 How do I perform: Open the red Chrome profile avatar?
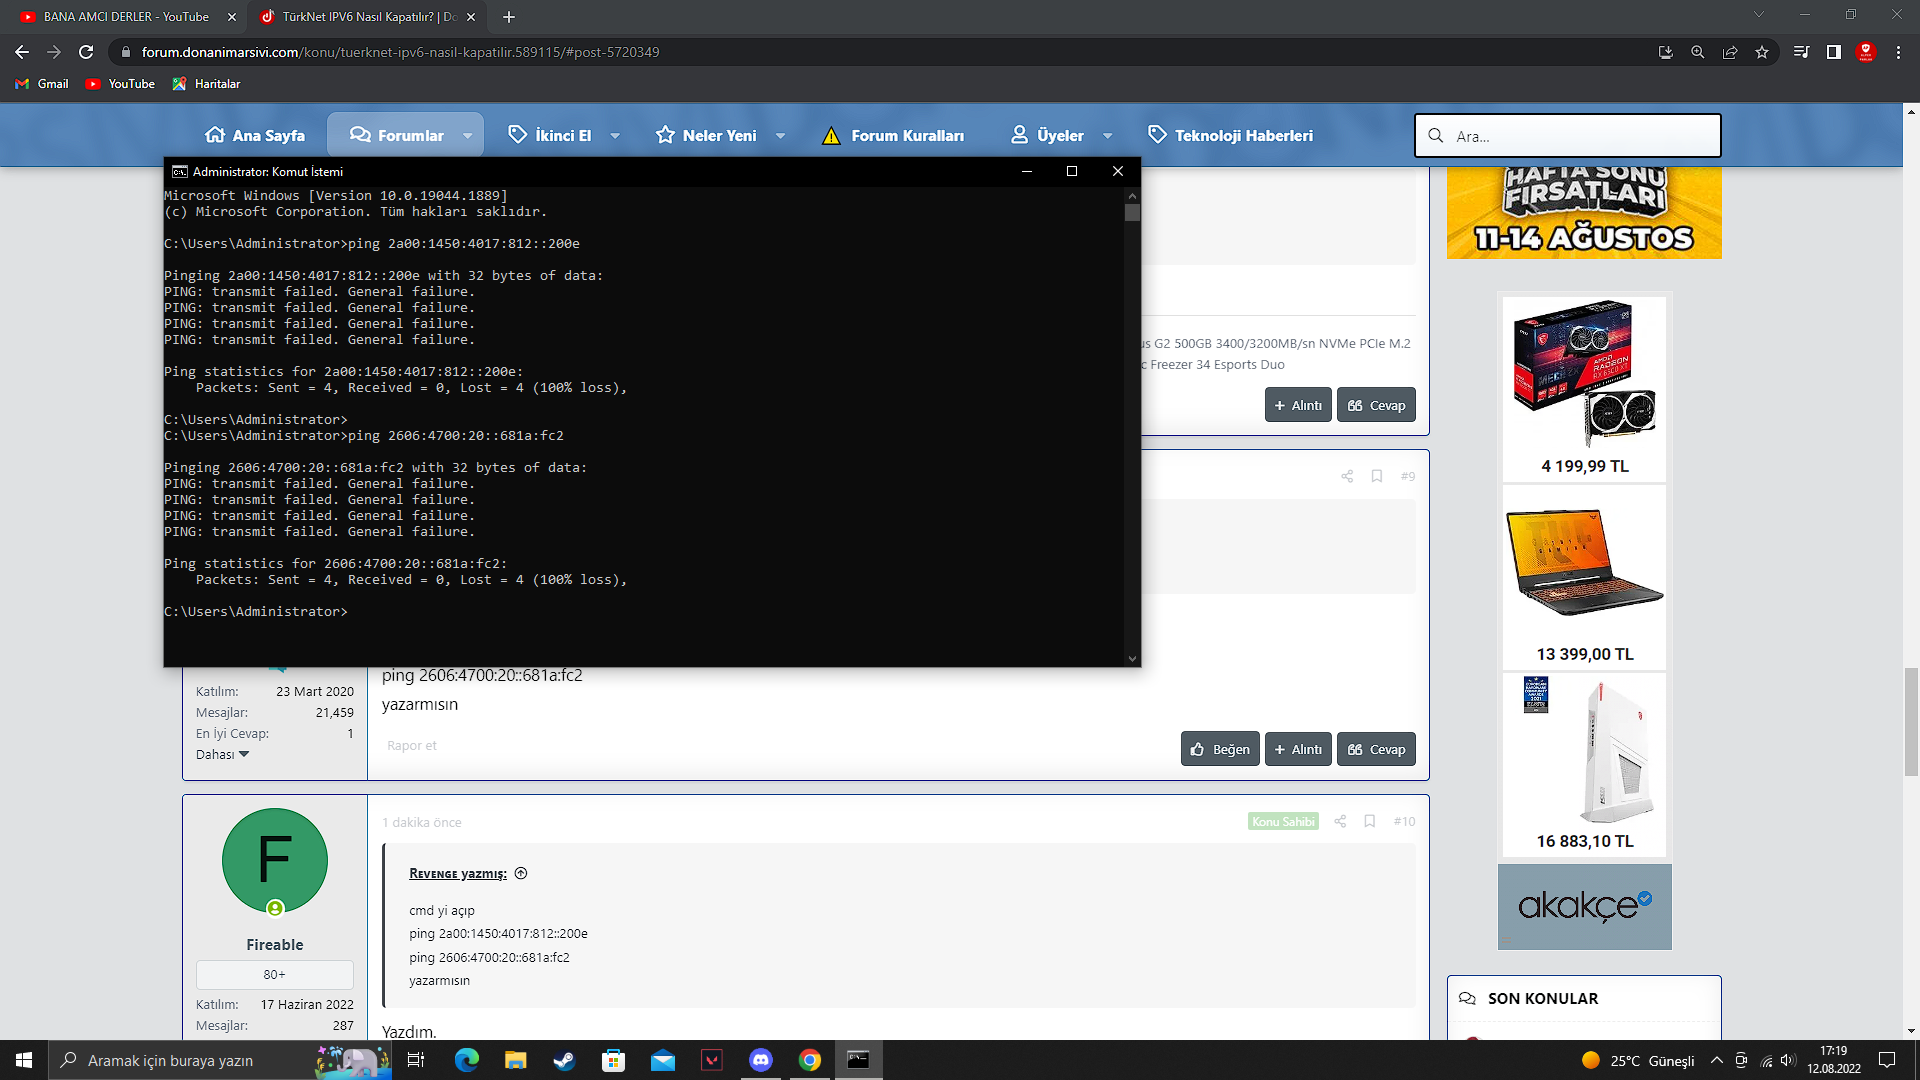coord(1865,52)
